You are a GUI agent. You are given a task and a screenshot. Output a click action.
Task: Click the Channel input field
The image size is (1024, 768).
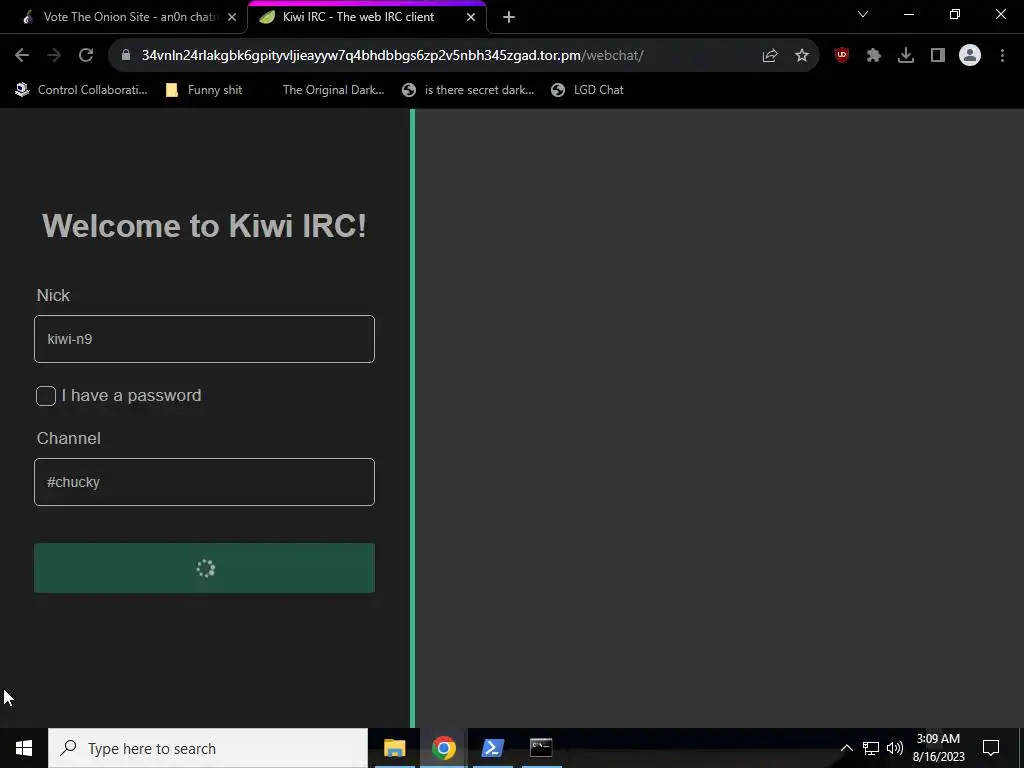coord(204,482)
